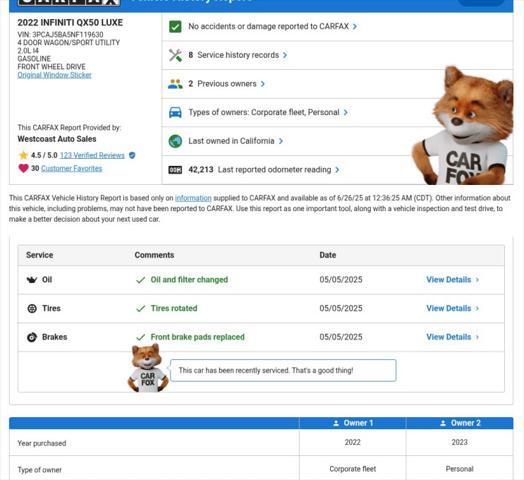This screenshot has width=524, height=480.
Task: Open the Original Window Sticker link
Action: click(54, 75)
